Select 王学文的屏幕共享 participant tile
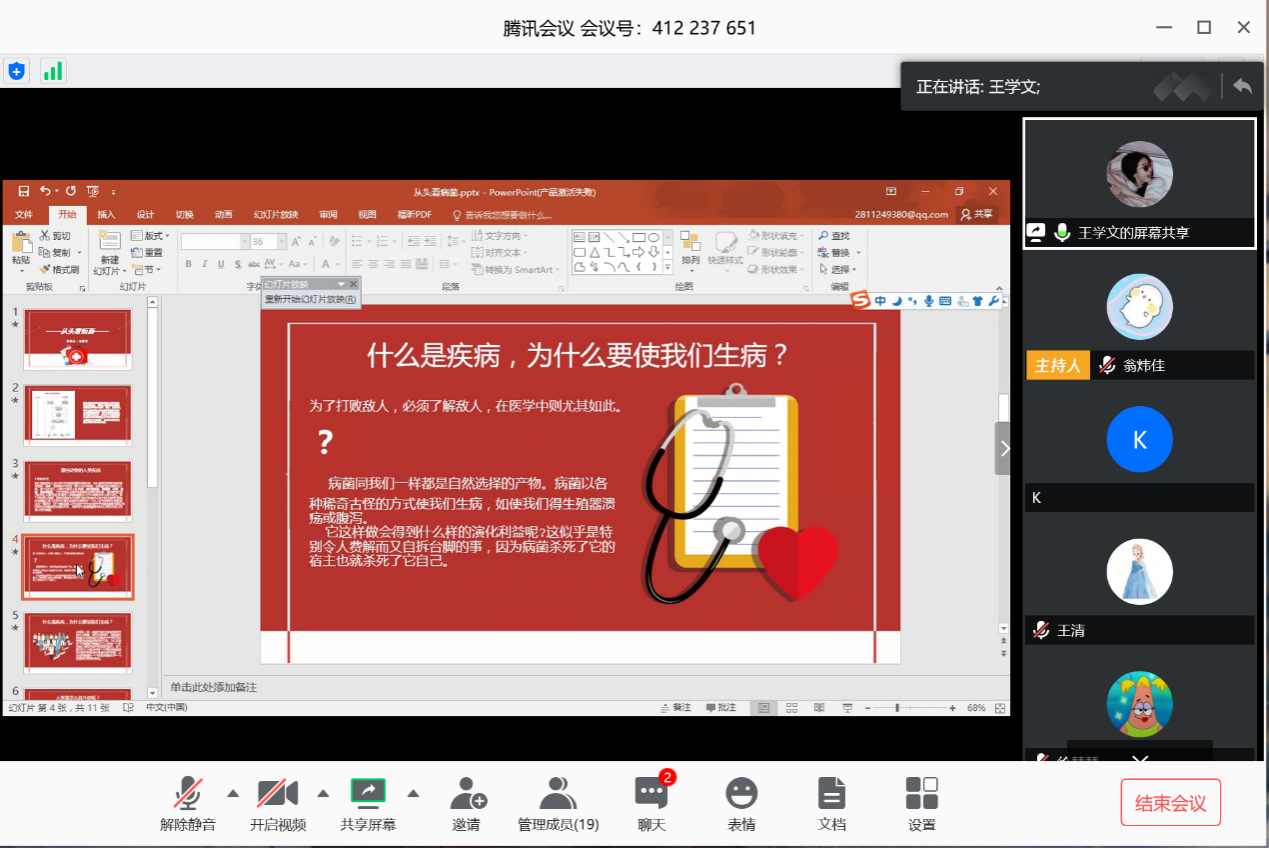Screen dimensions: 1269x848 [x=1139, y=183]
